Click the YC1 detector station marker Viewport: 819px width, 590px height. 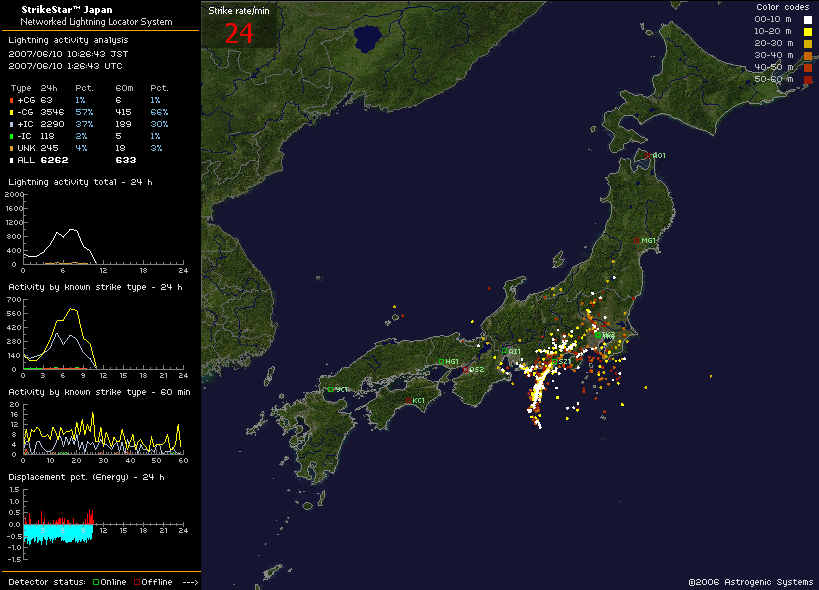tap(329, 389)
